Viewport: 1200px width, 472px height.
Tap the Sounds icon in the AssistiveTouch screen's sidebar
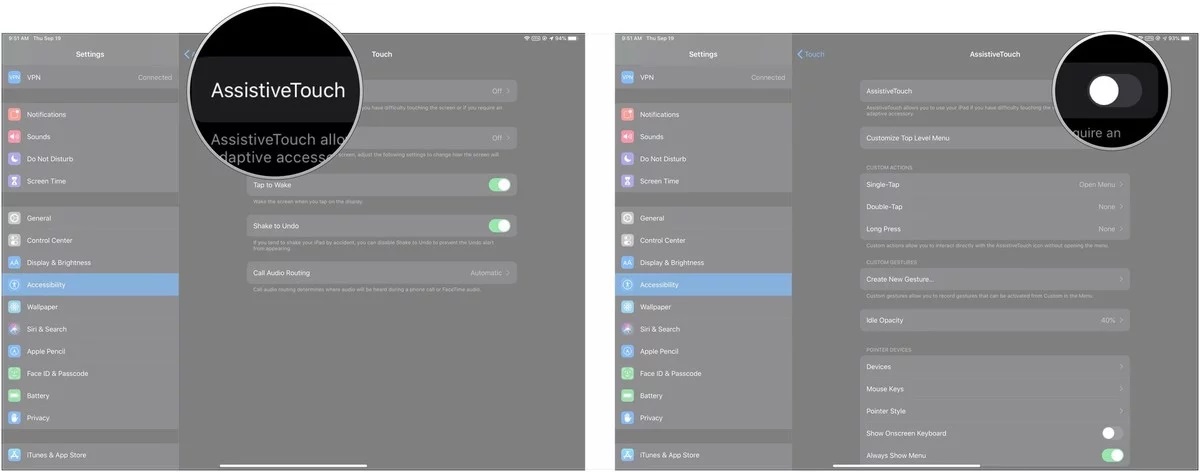[x=628, y=137]
